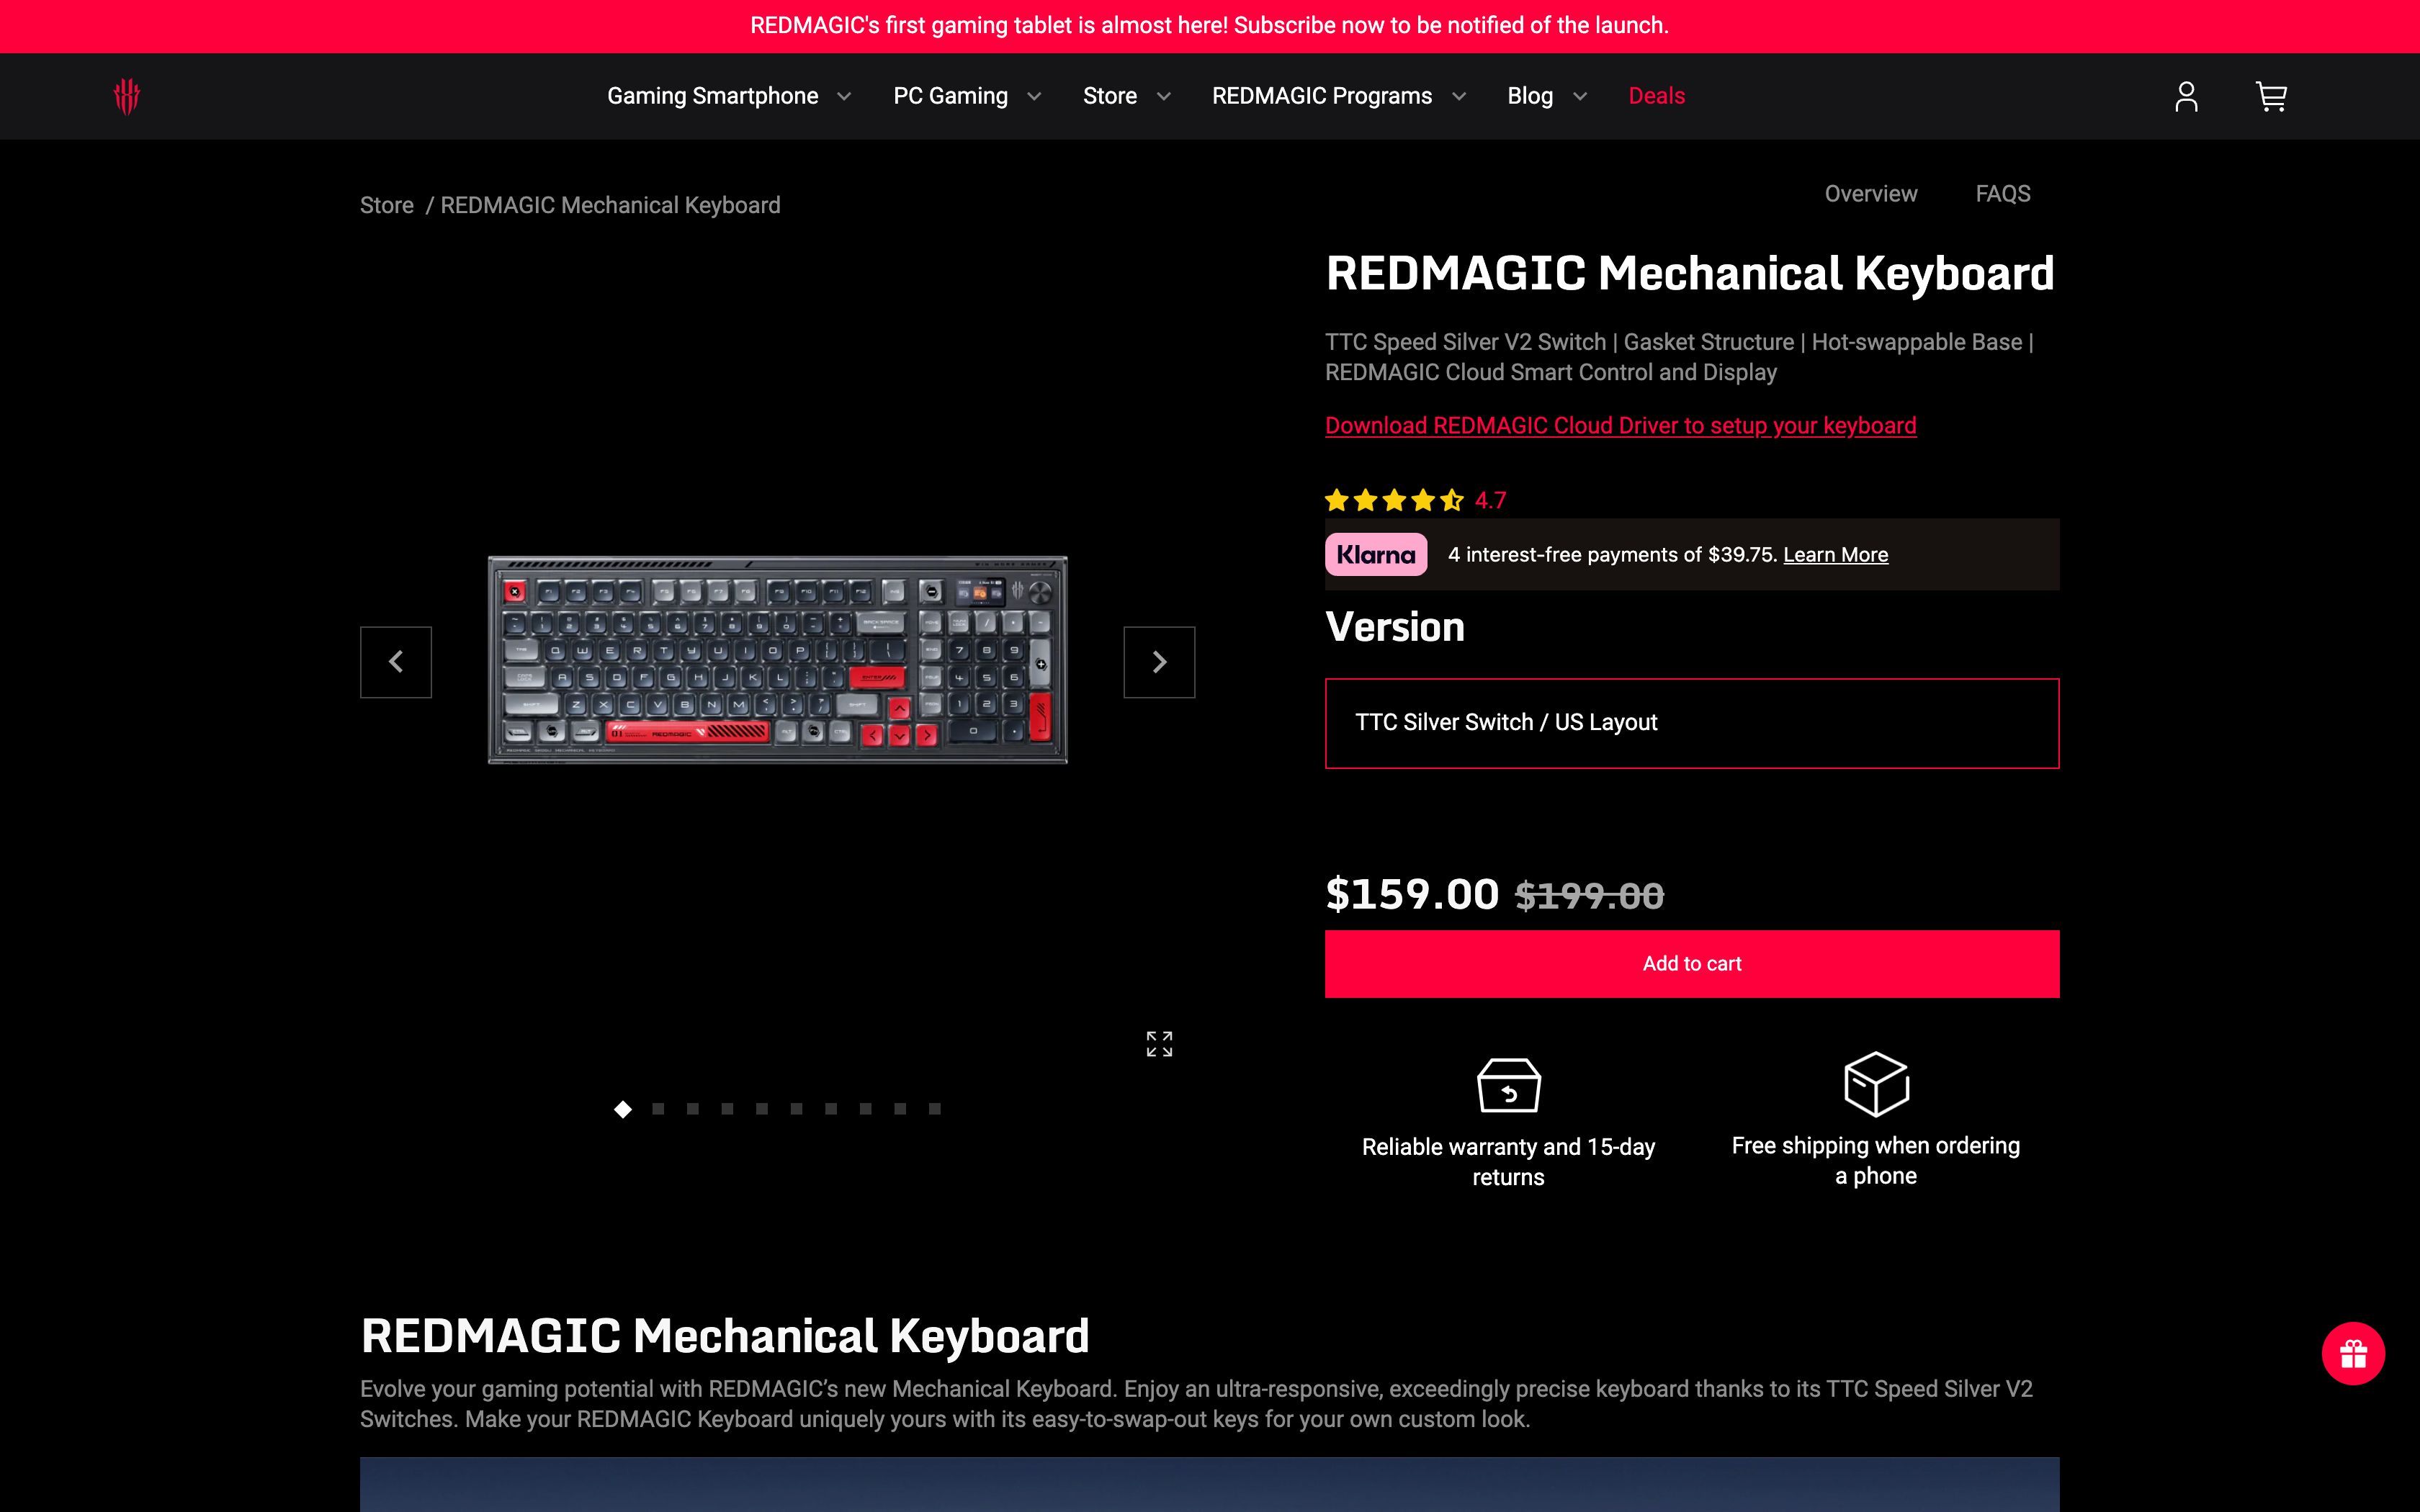Open the floating gift rewards icon

[x=2354, y=1353]
